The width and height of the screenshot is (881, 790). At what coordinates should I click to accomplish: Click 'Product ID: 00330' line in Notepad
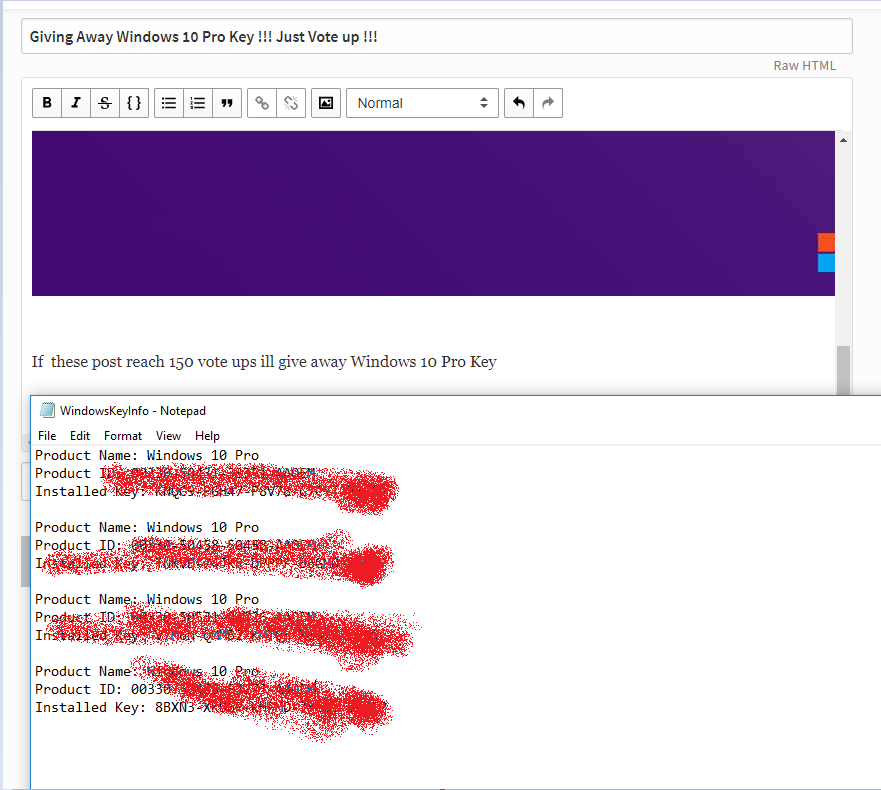tap(176, 689)
